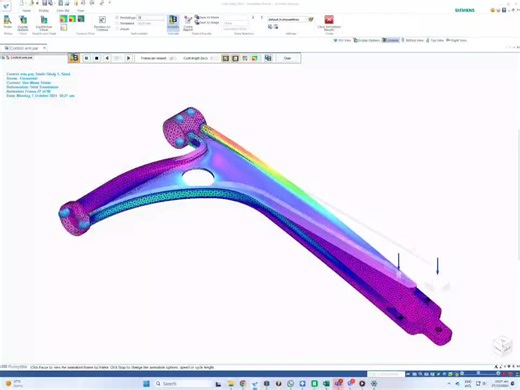This screenshot has width=520, height=390.
Task: Click the Animate button in the ribbon
Action: 173,22
